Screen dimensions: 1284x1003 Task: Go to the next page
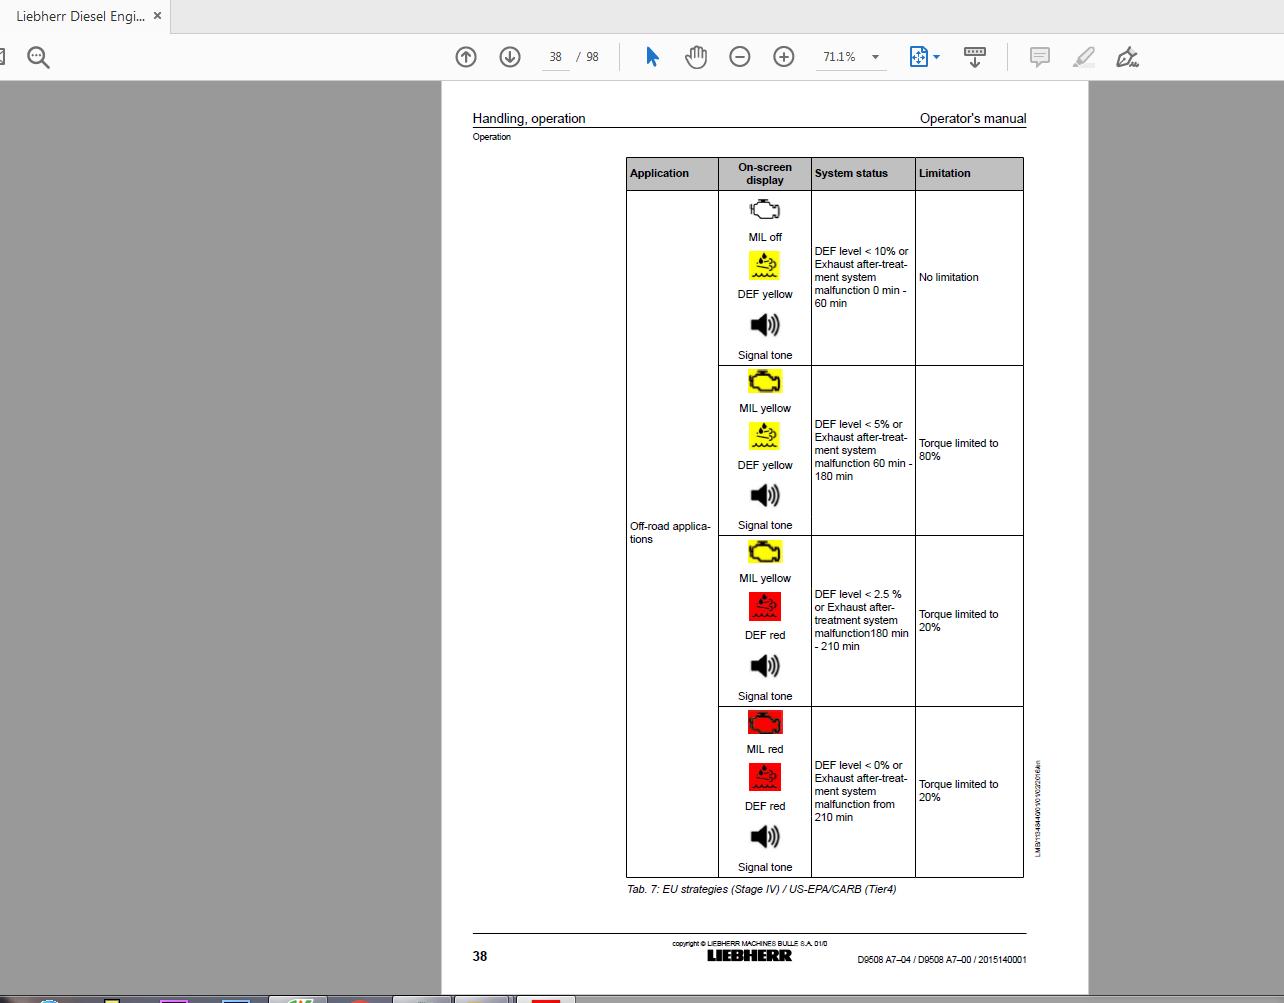(510, 57)
